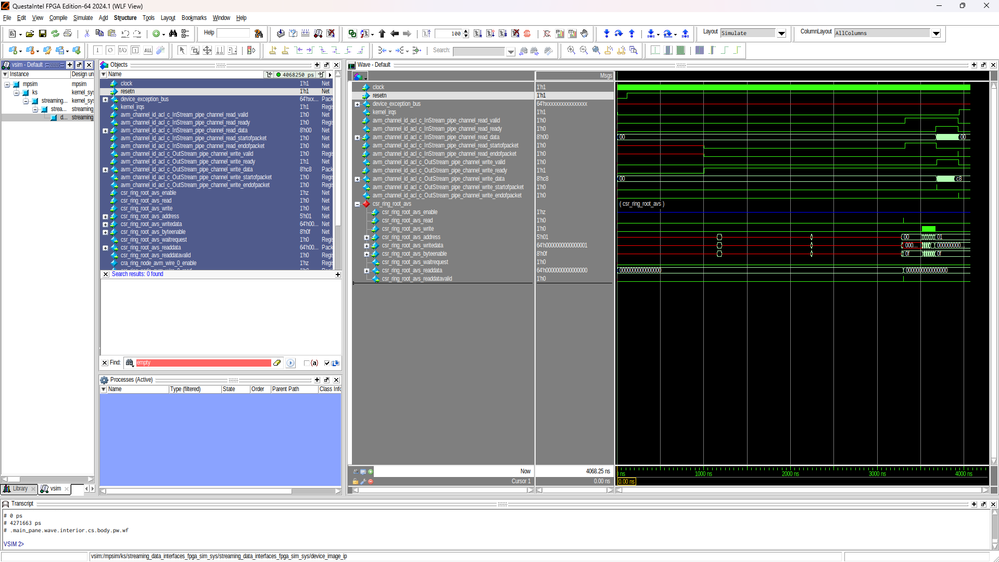Click the Cut scissors icon
This screenshot has width=999, height=562.
click(87, 34)
